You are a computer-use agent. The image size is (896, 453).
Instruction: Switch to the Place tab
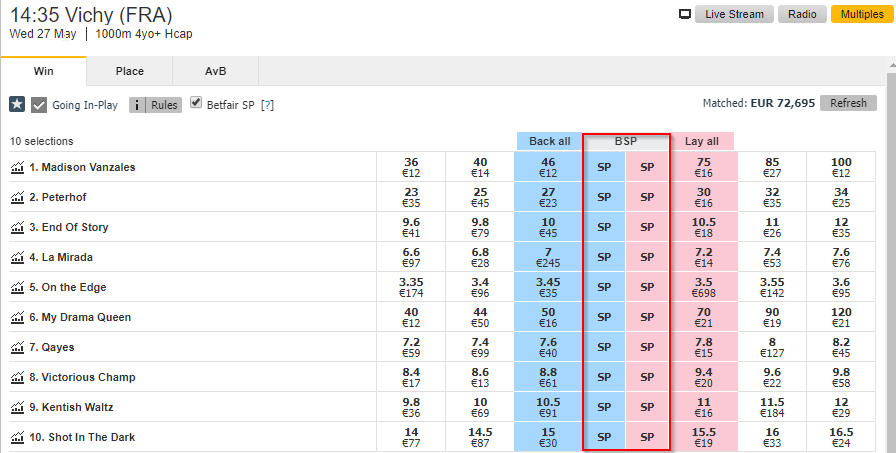click(130, 71)
